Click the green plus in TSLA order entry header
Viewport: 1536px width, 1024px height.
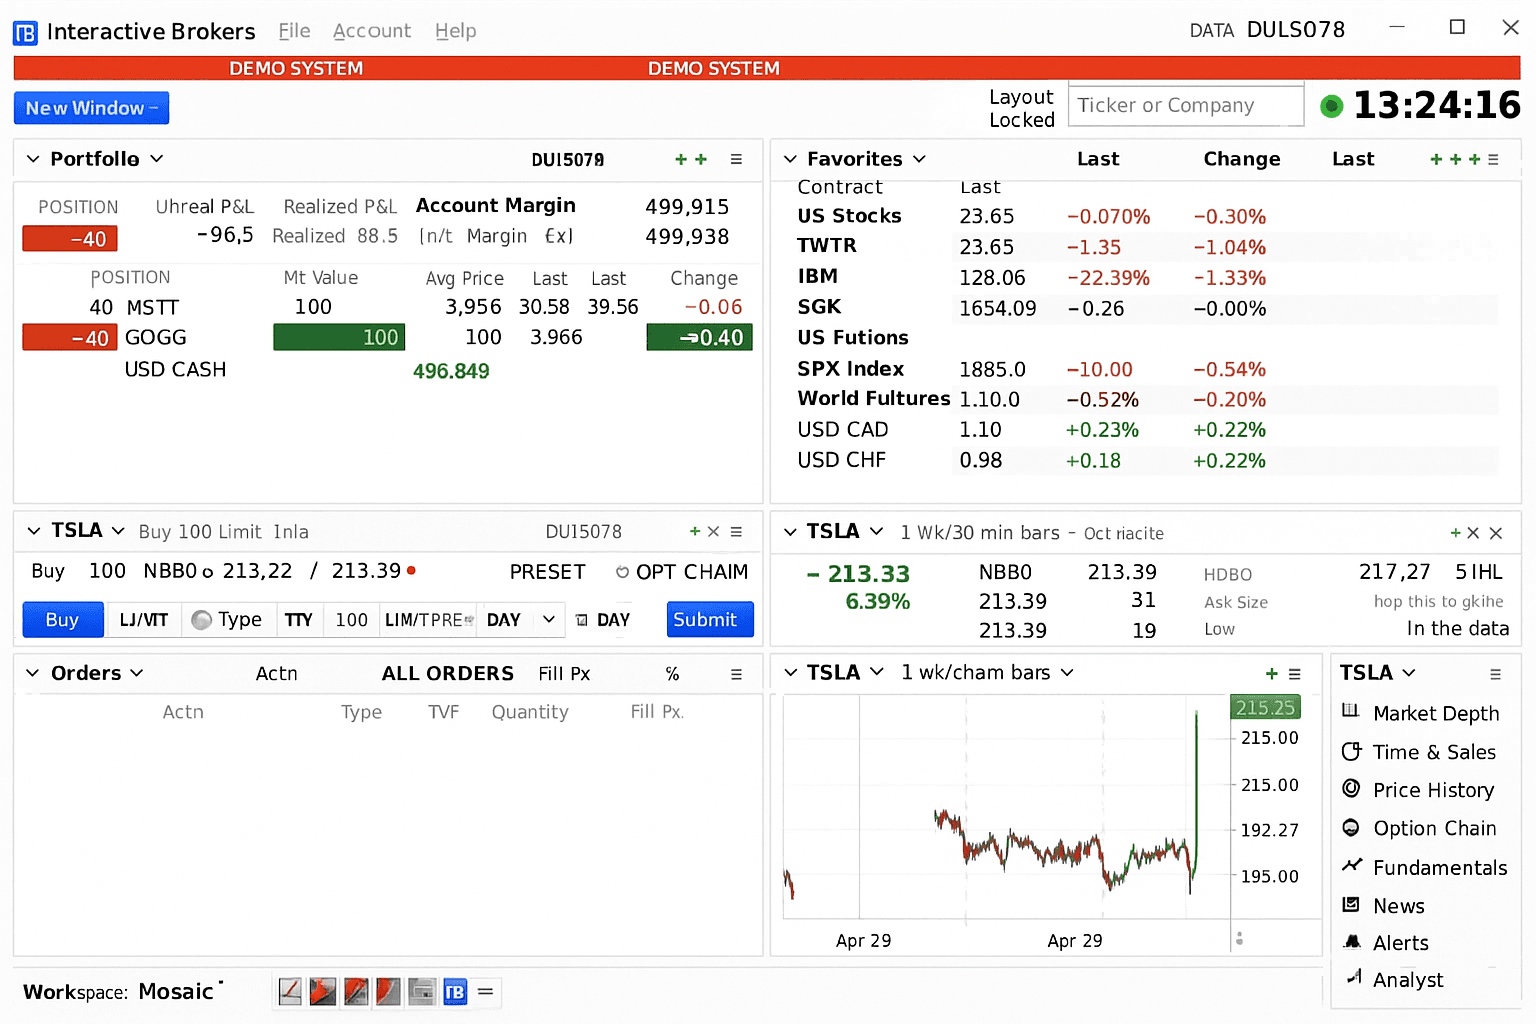695,532
